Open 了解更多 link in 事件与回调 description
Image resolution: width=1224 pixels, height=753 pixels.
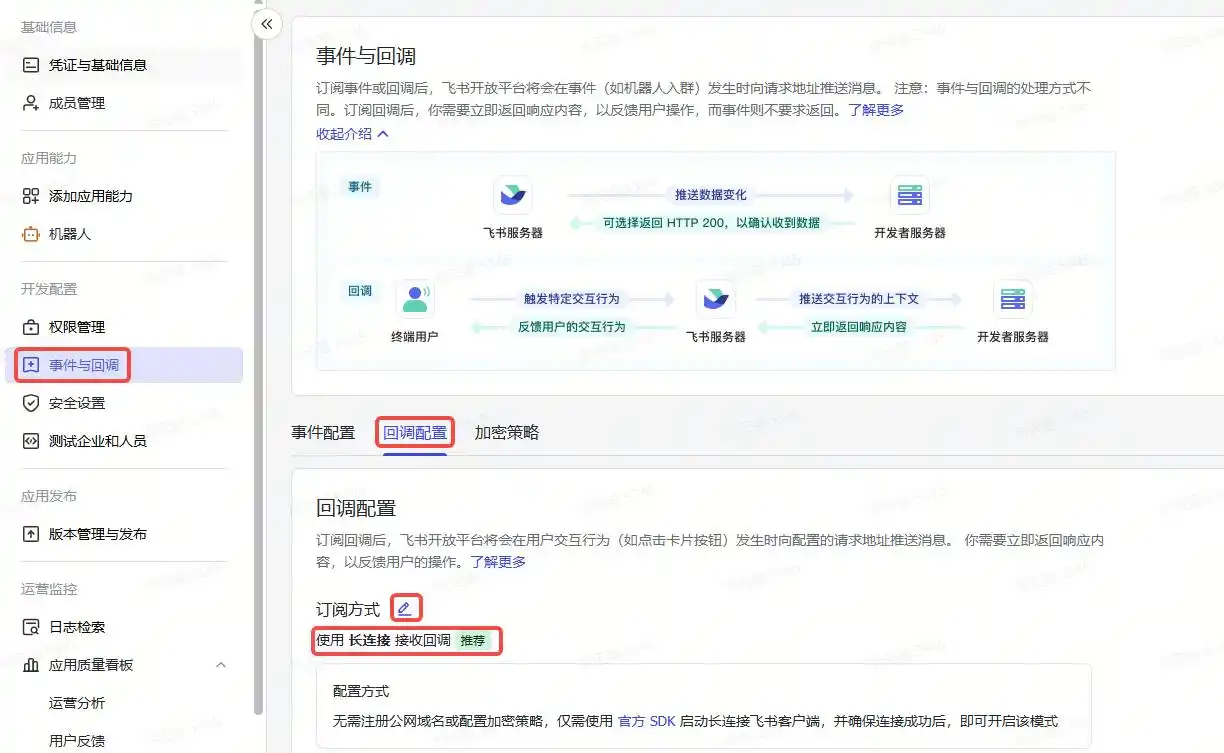876,110
